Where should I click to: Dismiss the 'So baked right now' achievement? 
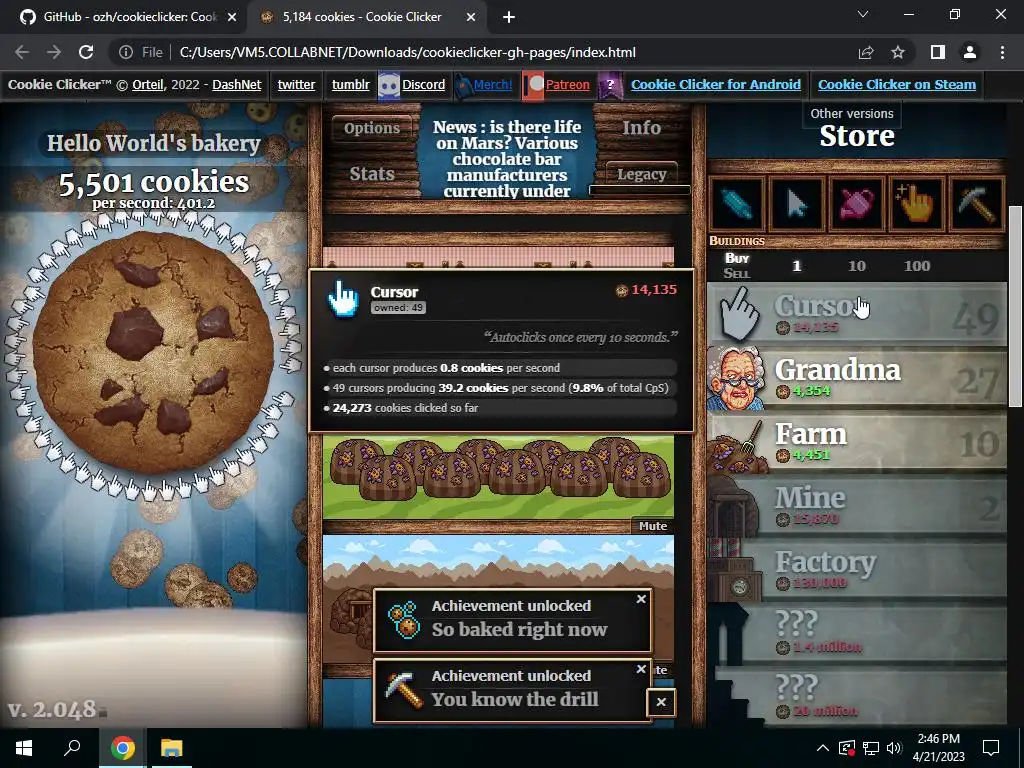click(x=641, y=599)
